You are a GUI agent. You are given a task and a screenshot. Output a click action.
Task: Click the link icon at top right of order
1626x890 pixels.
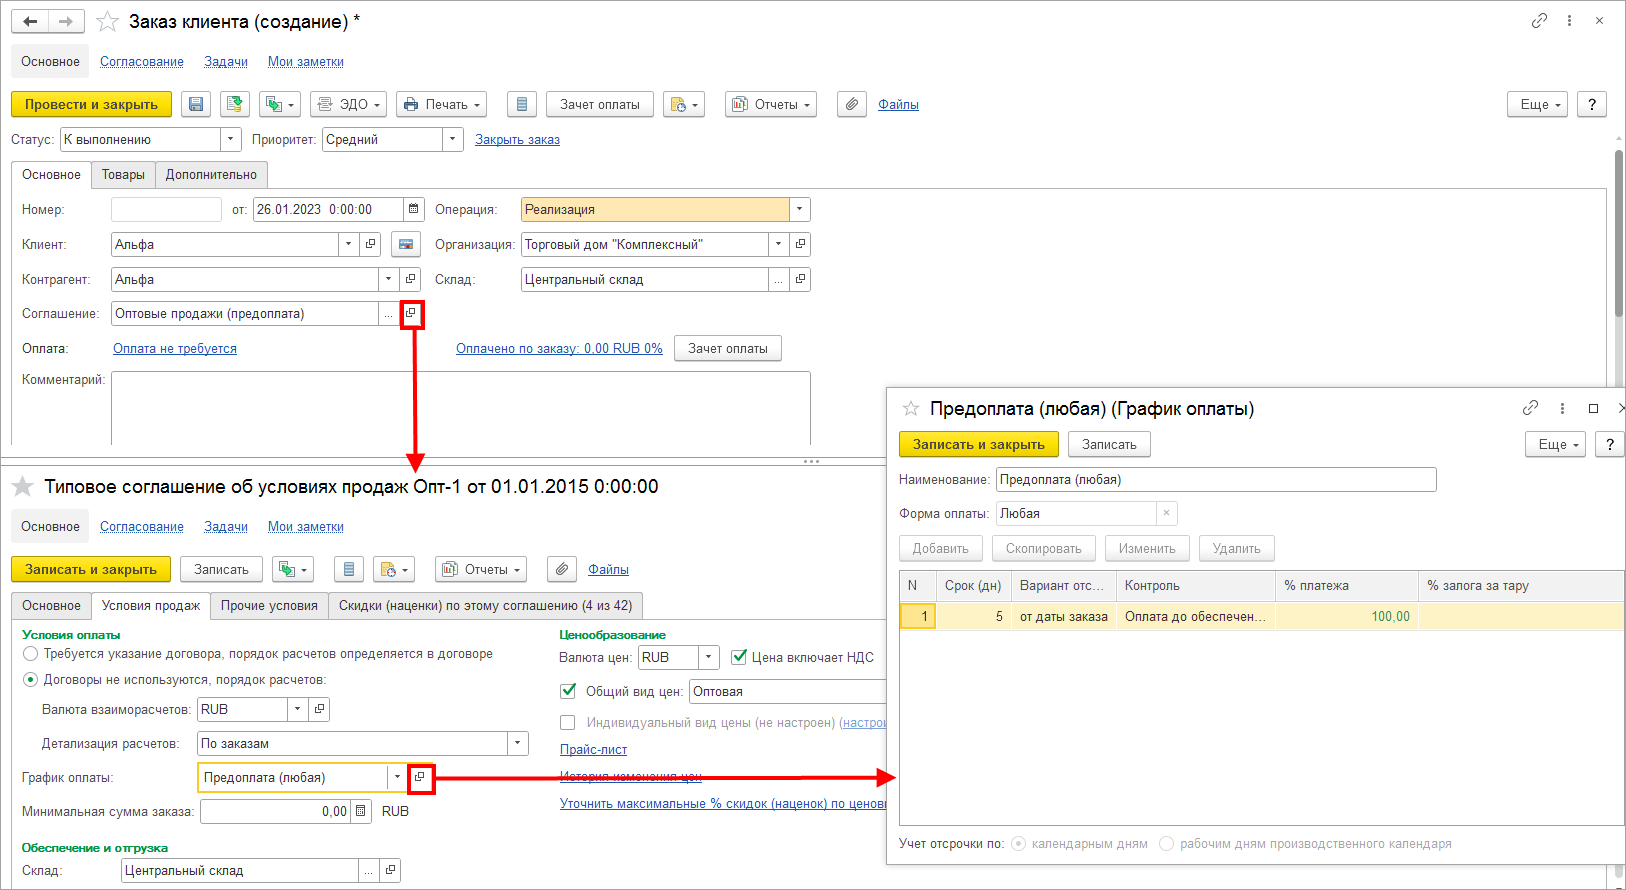click(1539, 20)
